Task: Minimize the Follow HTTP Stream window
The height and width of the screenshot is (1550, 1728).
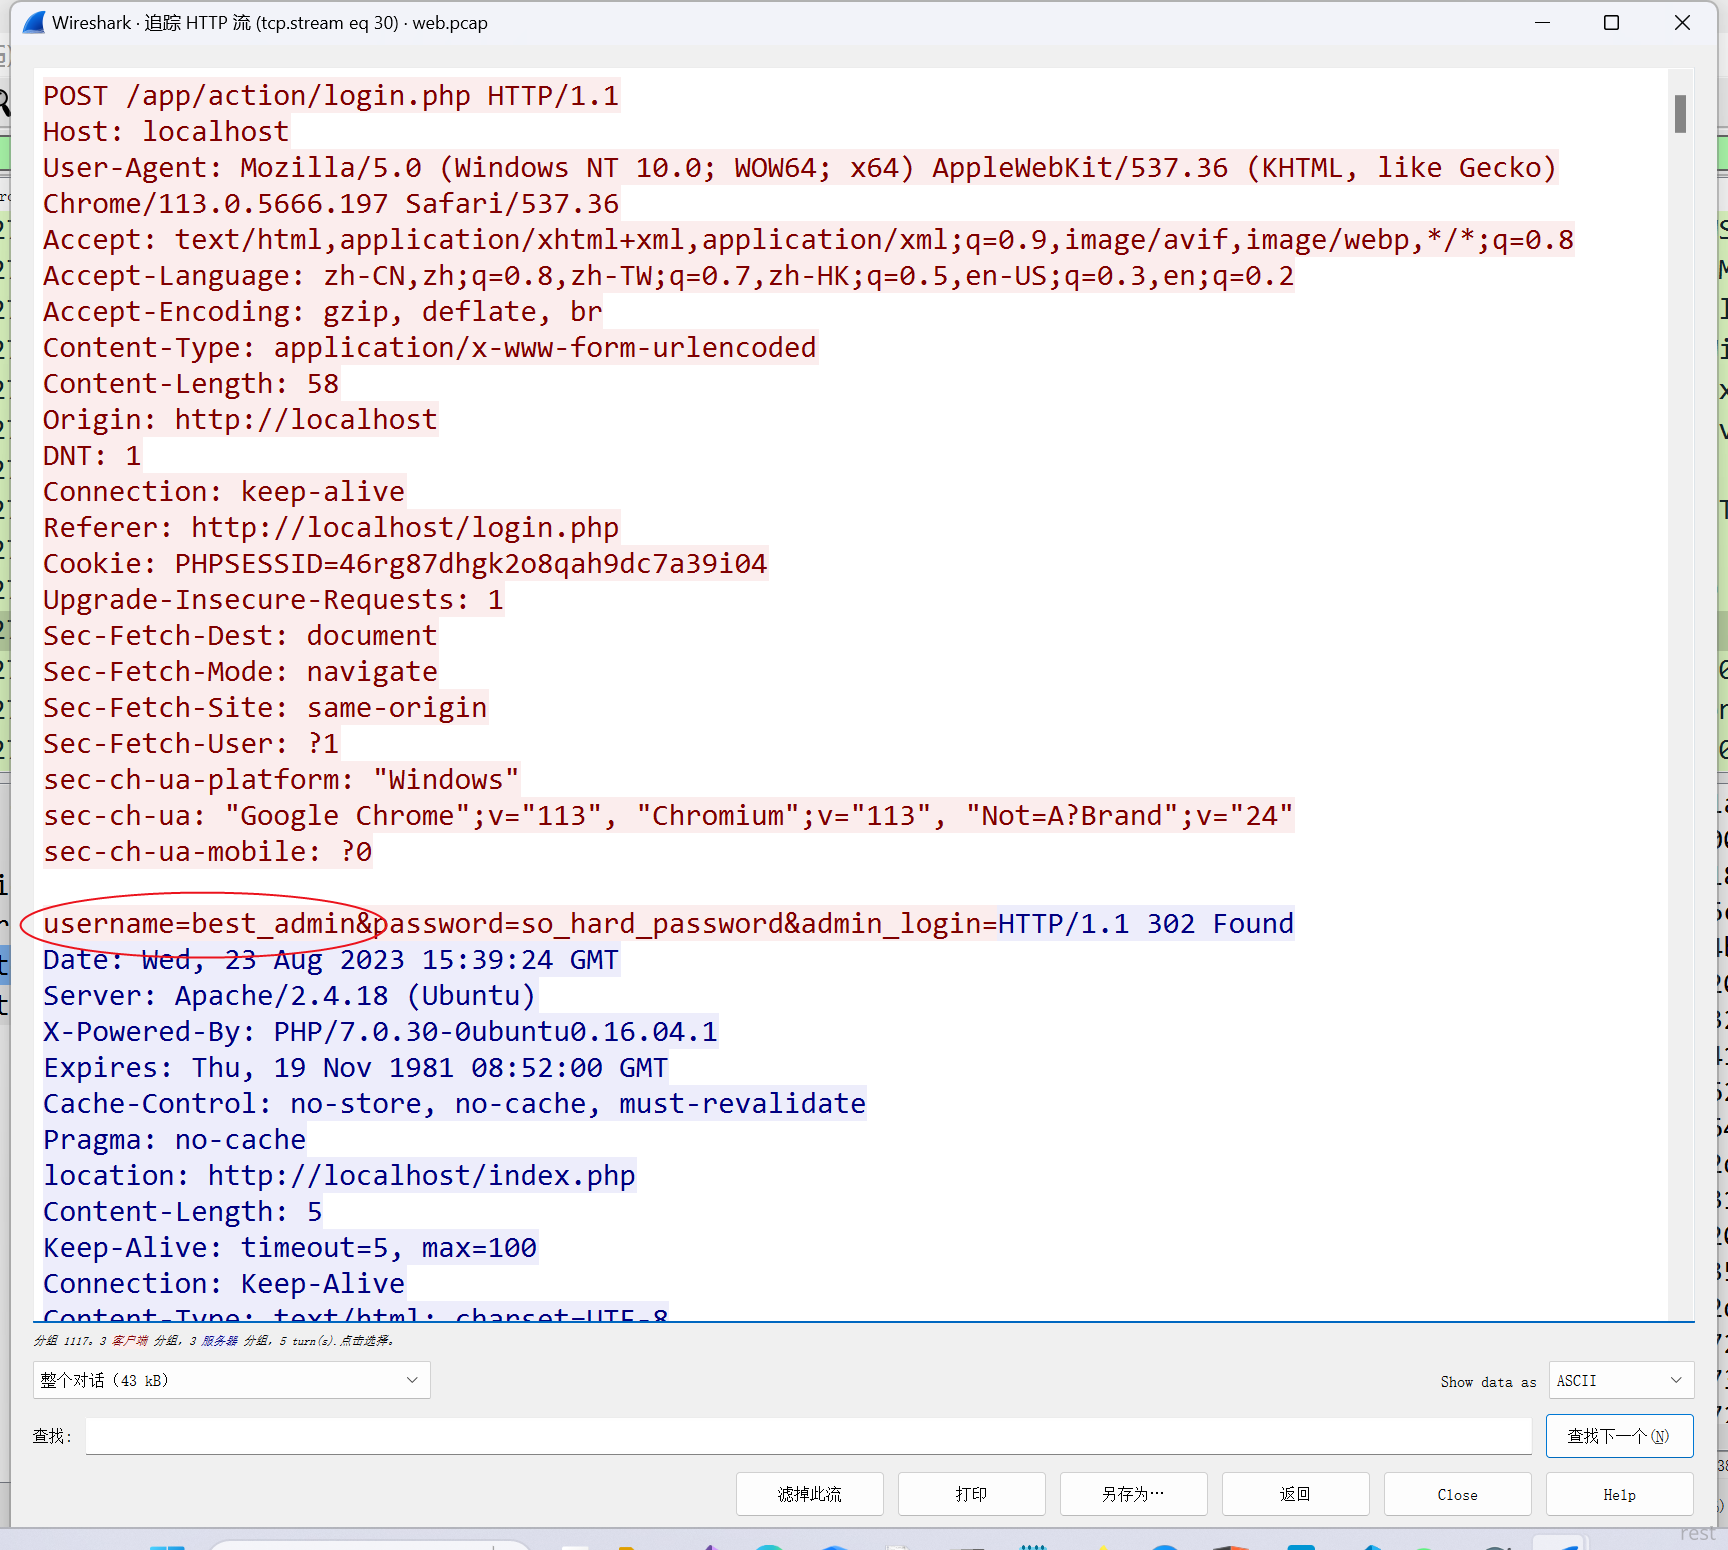Action: (1542, 22)
